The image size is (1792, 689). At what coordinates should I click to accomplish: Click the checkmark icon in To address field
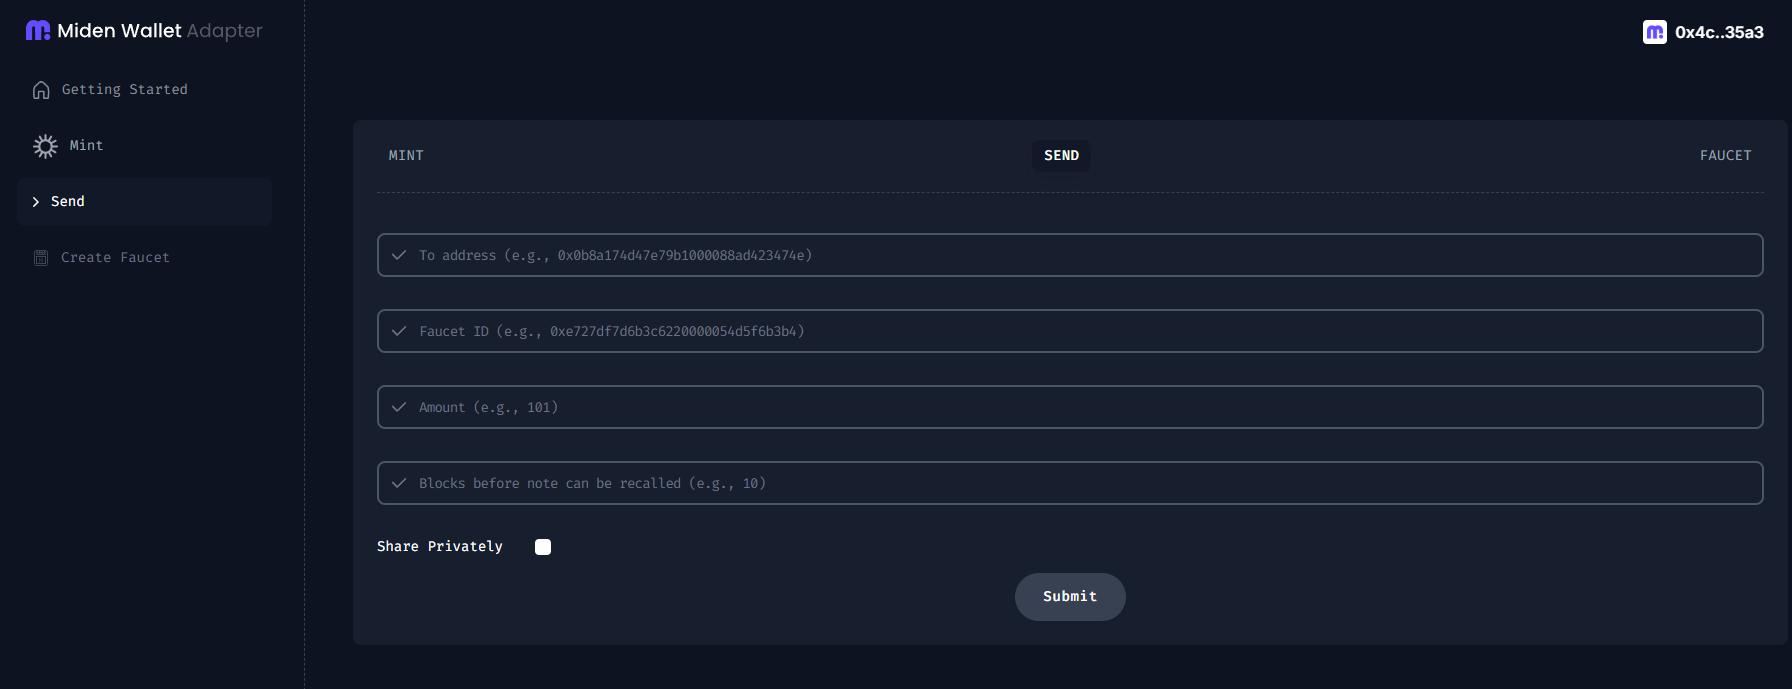click(x=399, y=255)
